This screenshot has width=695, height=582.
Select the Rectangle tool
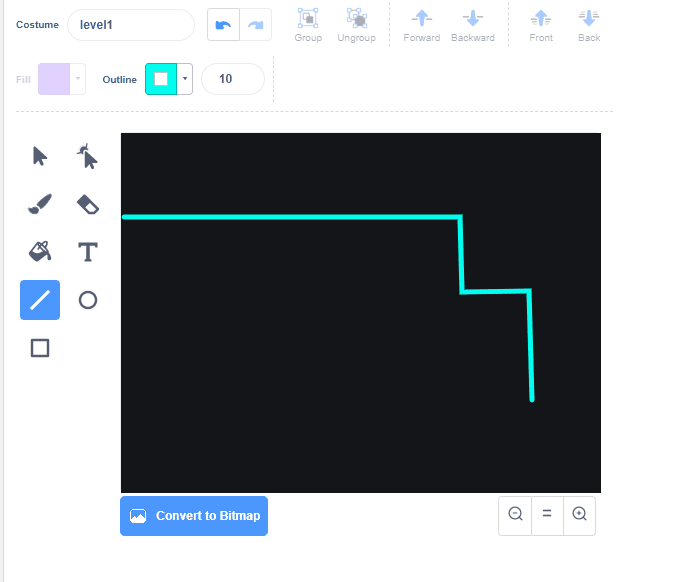click(40, 348)
